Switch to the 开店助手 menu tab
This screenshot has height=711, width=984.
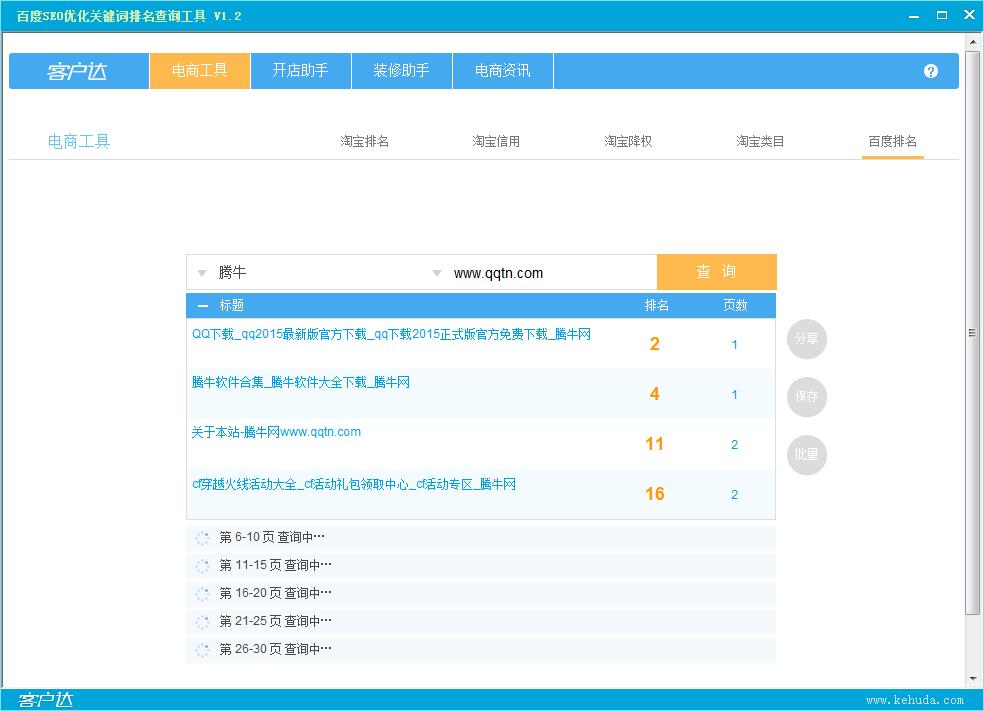300,71
